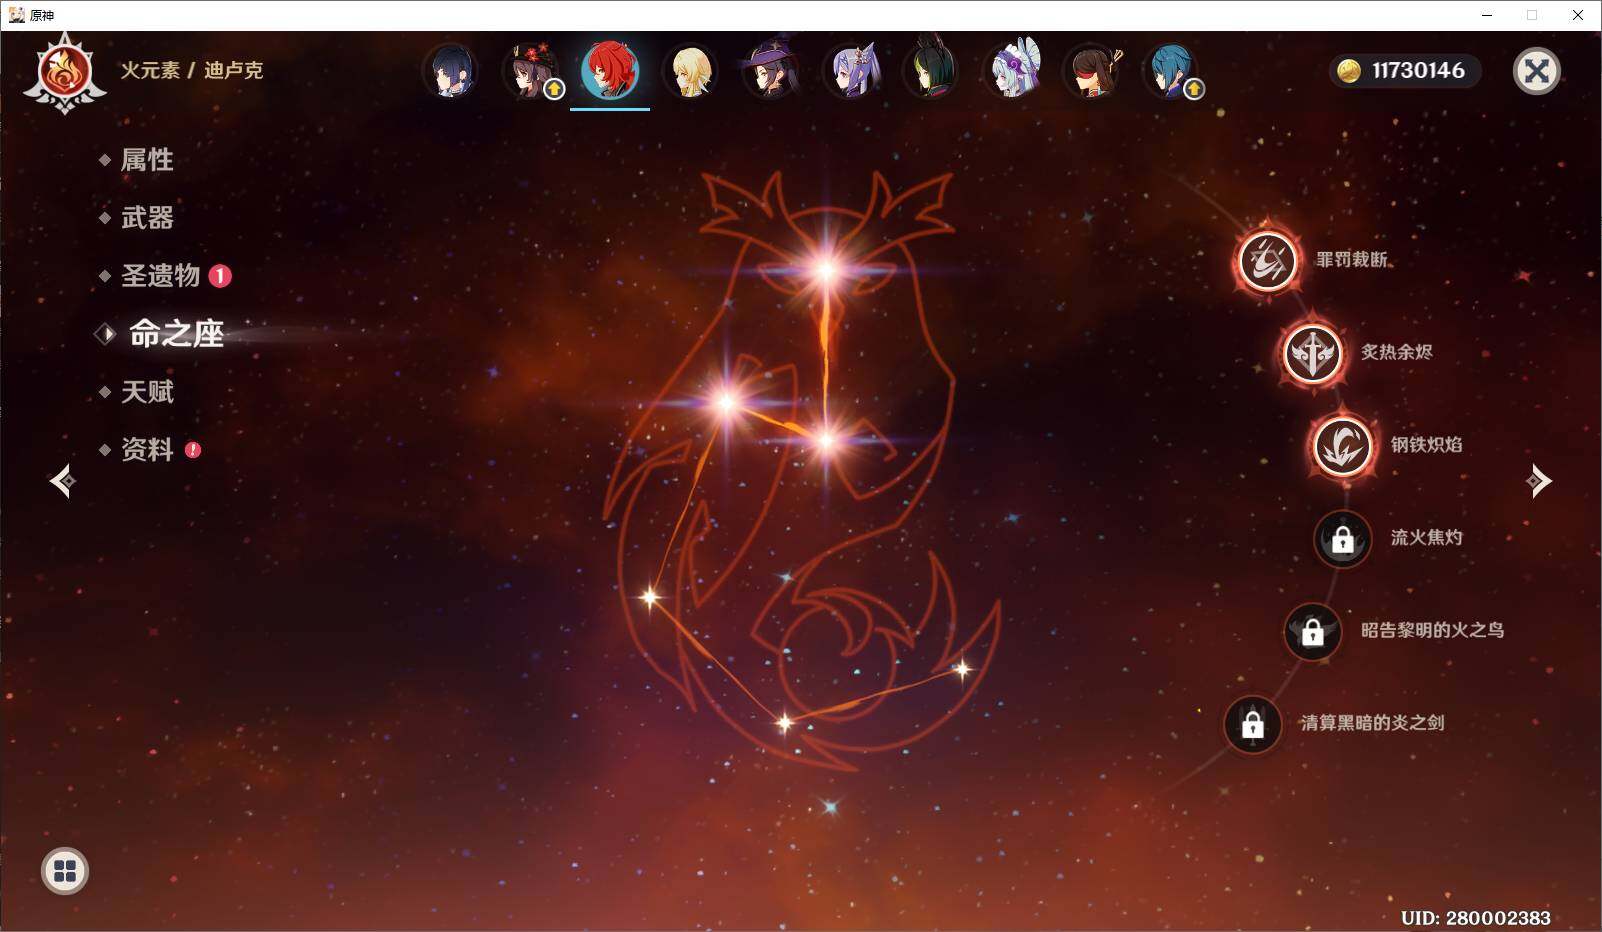Click the 罪罚裁断 constellation label
Image resolution: width=1602 pixels, height=932 pixels.
(1351, 260)
